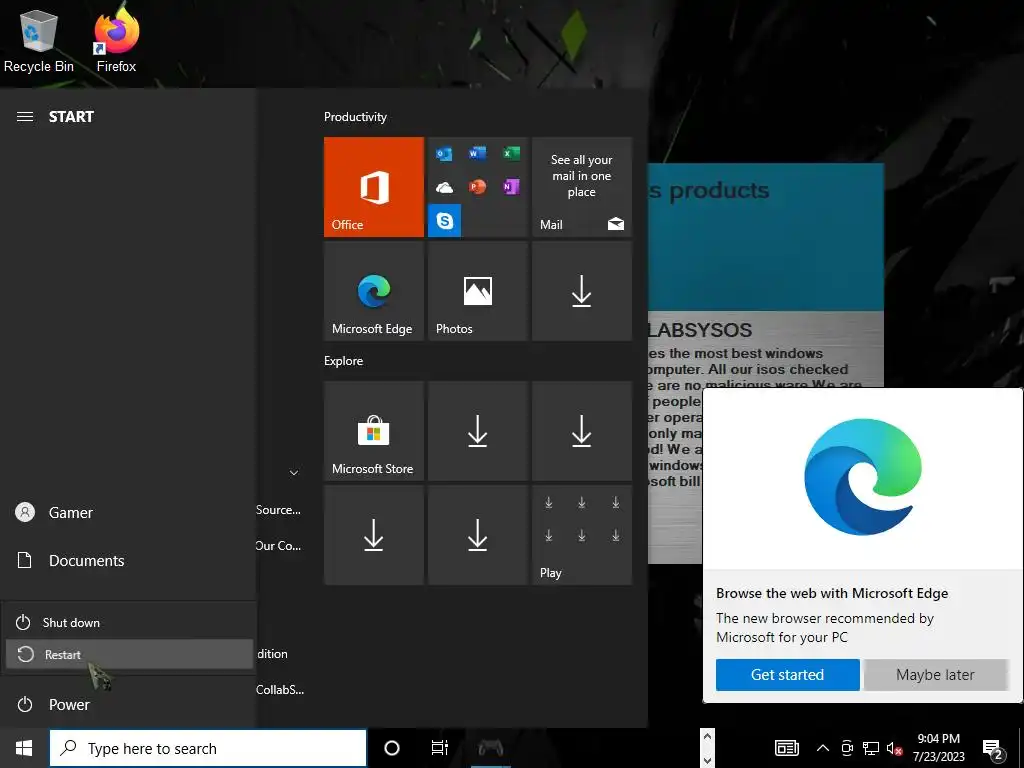This screenshot has width=1024, height=768.
Task: Open the PowerPoint icon in Office folder tile
Action: tap(477, 187)
